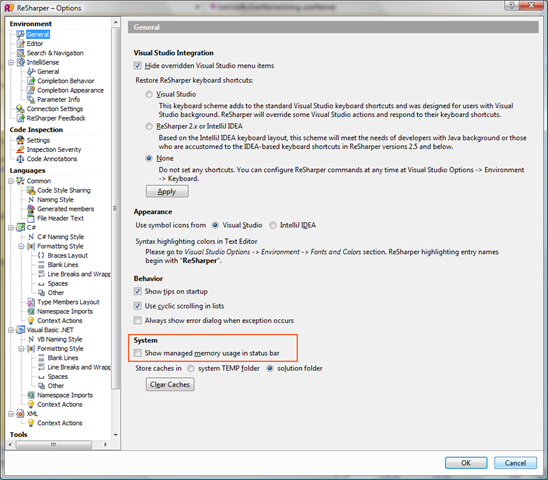Open C# Naming Style page
The width and height of the screenshot is (548, 480).
[60, 237]
